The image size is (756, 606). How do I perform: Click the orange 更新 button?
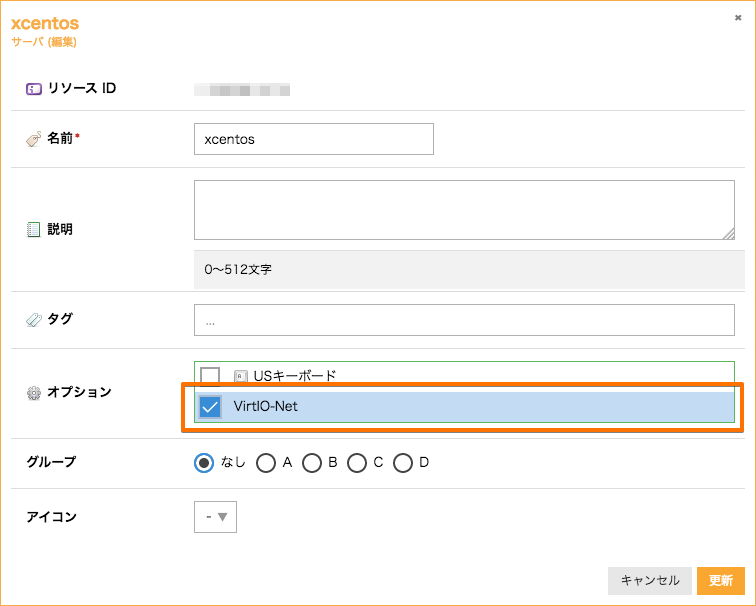click(720, 580)
